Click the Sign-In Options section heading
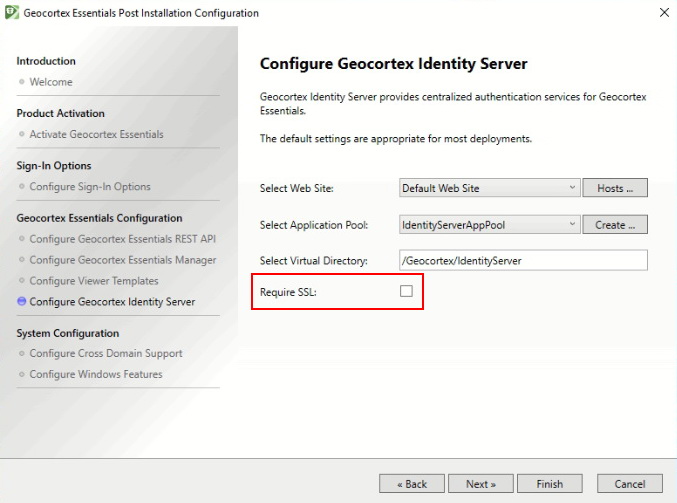 tap(54, 166)
